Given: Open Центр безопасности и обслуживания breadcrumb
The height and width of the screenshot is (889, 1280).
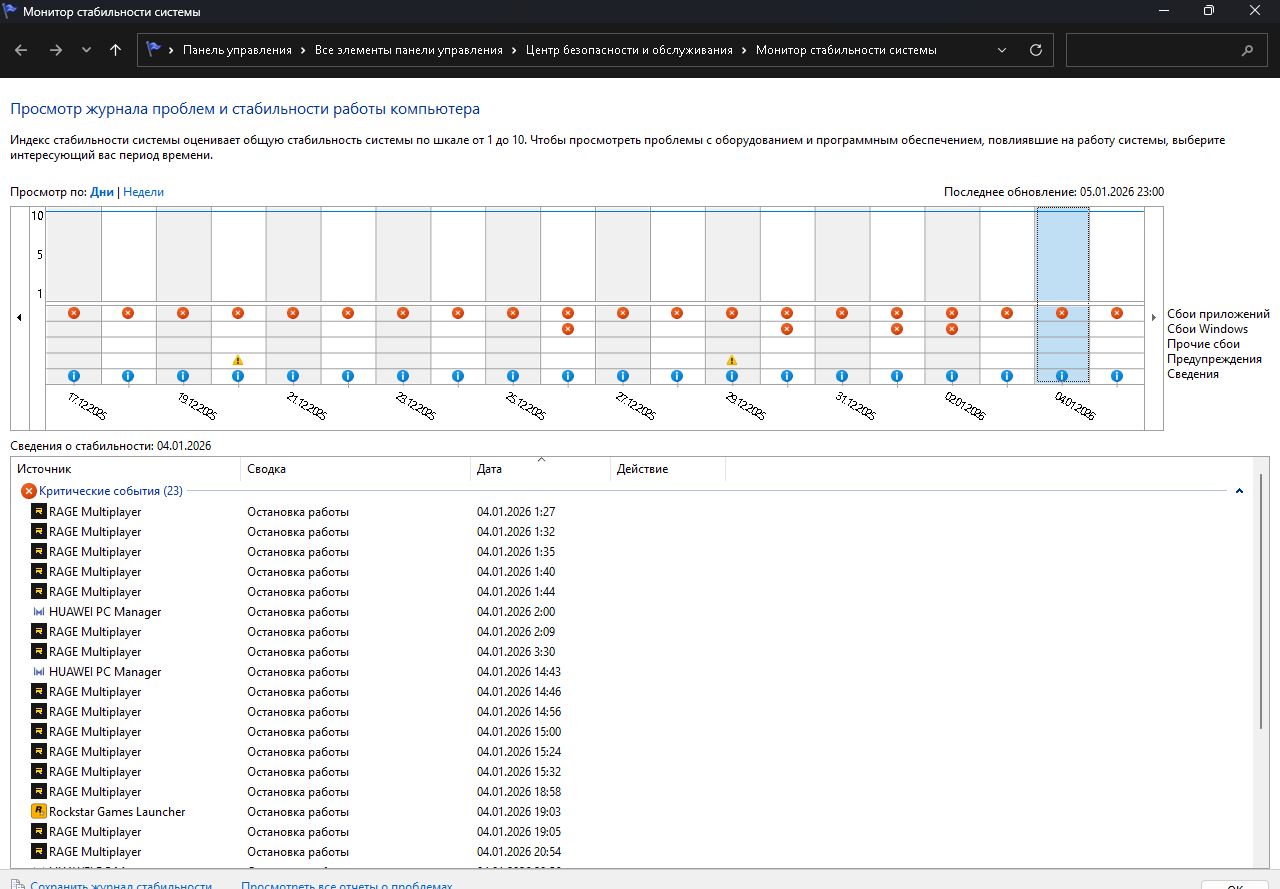Looking at the screenshot, I should [x=629, y=50].
